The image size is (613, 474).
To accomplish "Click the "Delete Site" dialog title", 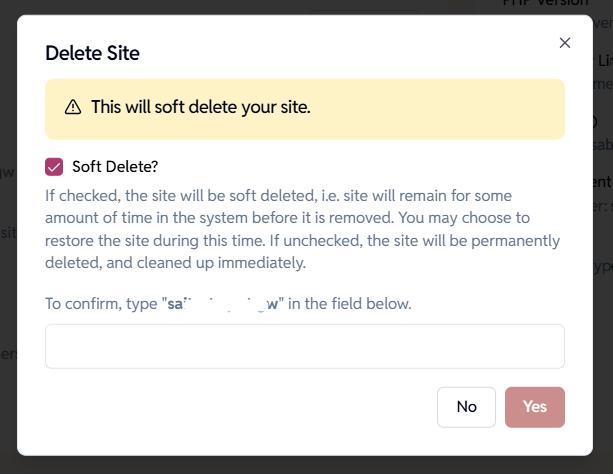I will [x=92, y=53].
